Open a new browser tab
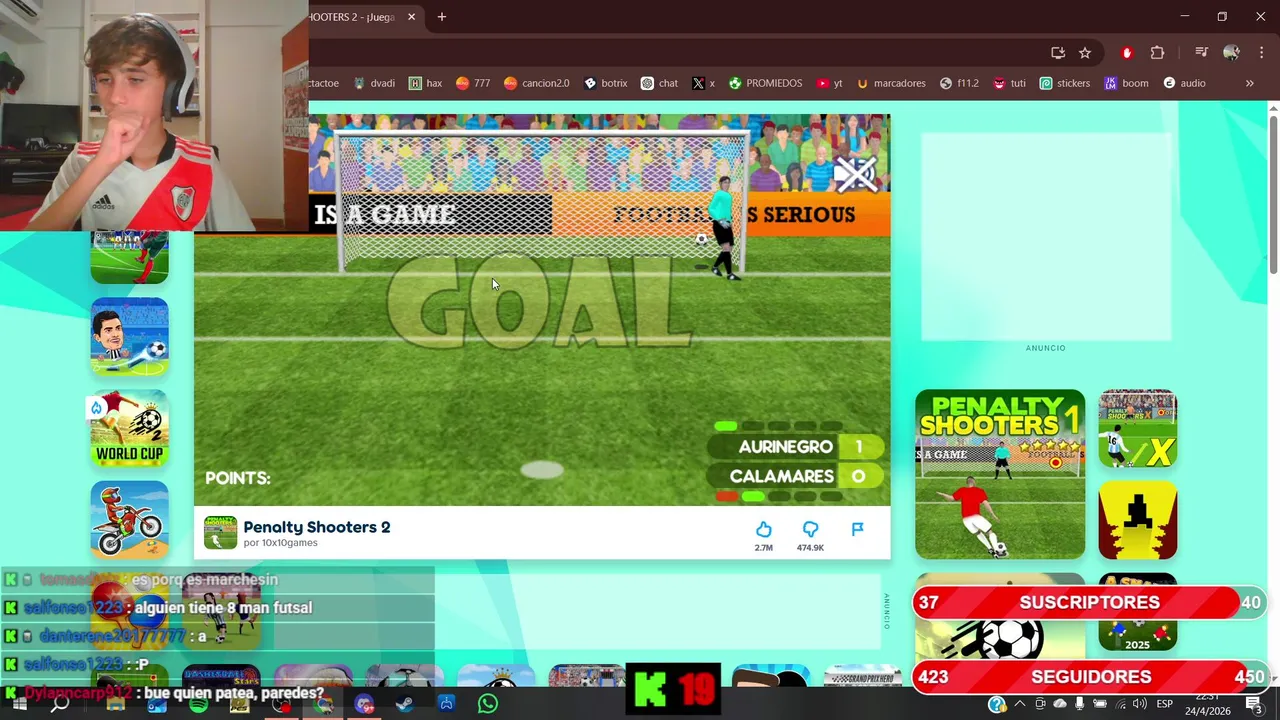 [441, 17]
